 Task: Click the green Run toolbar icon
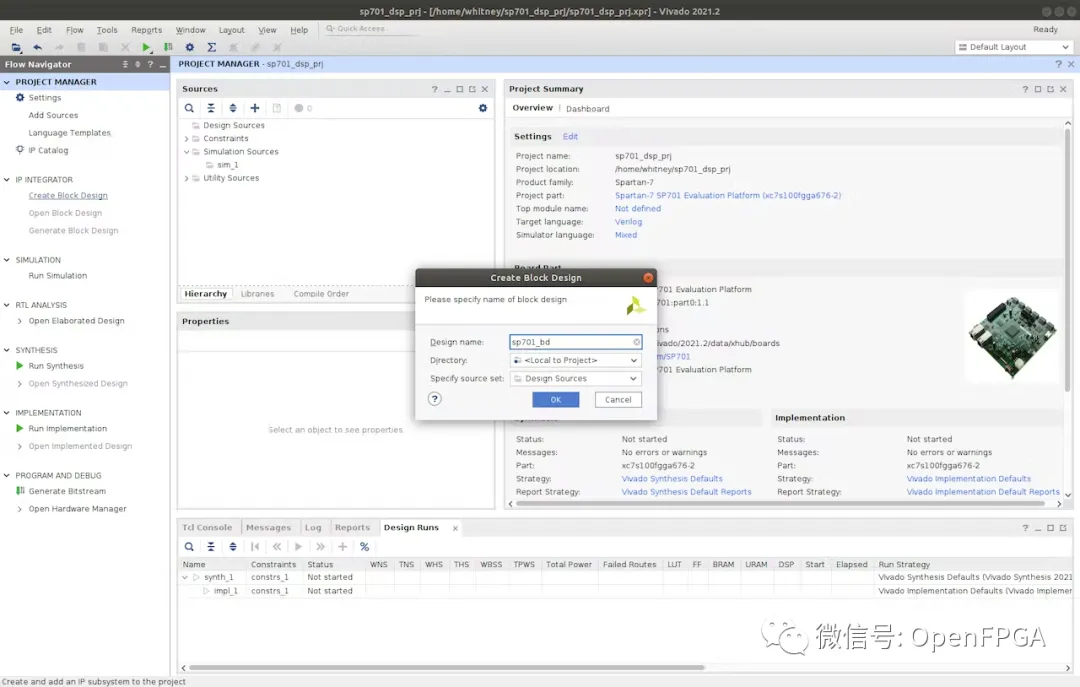click(146, 47)
